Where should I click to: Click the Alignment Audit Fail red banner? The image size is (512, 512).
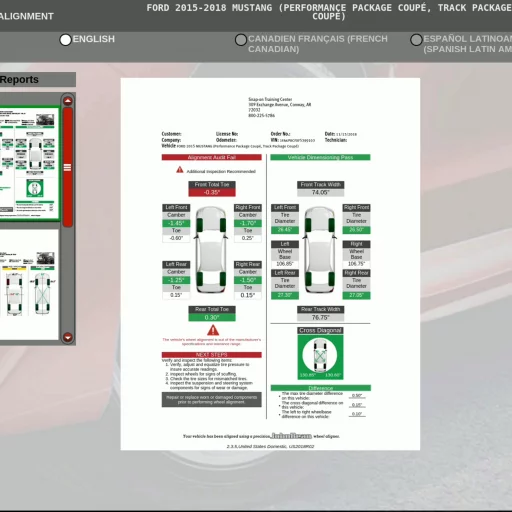click(212, 157)
